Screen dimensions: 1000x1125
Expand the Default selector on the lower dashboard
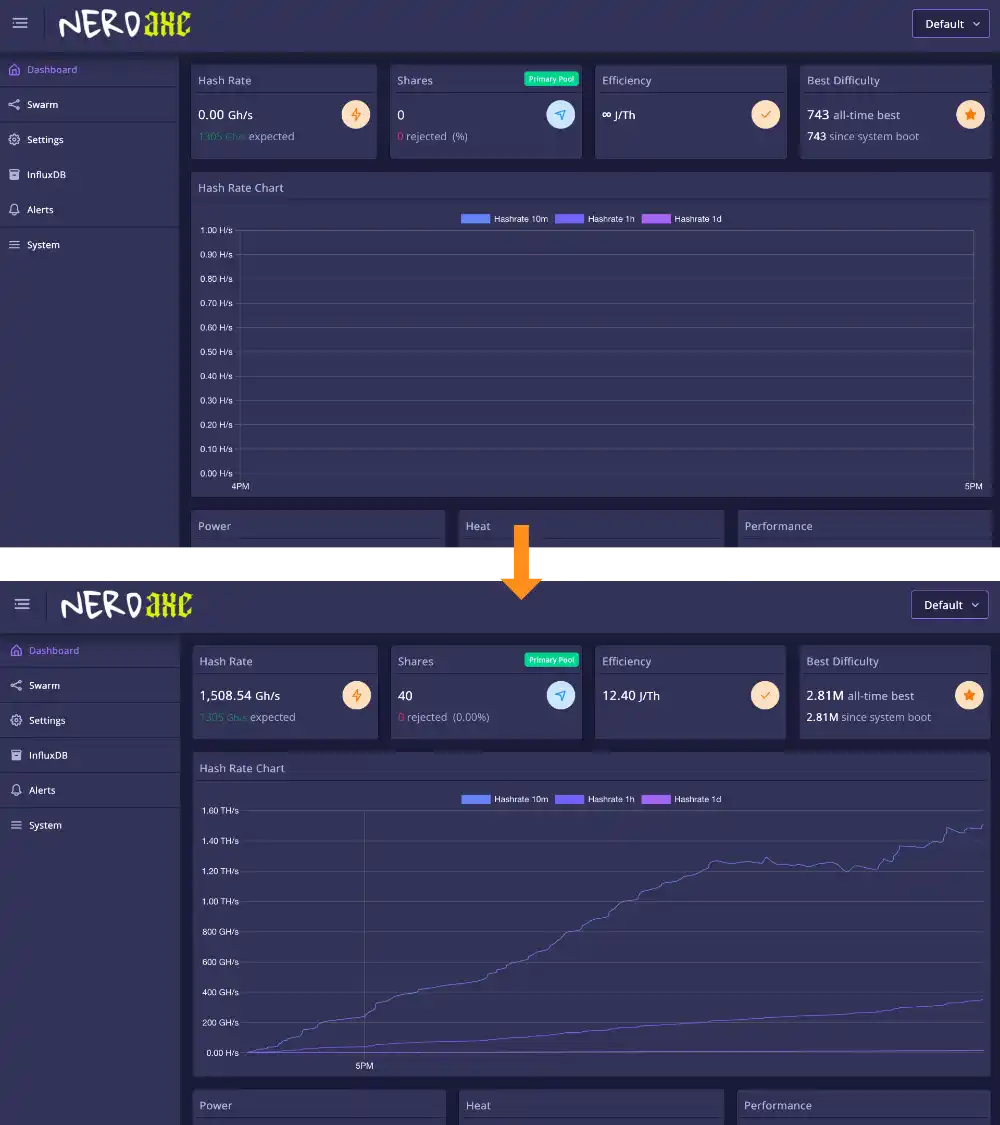949,604
